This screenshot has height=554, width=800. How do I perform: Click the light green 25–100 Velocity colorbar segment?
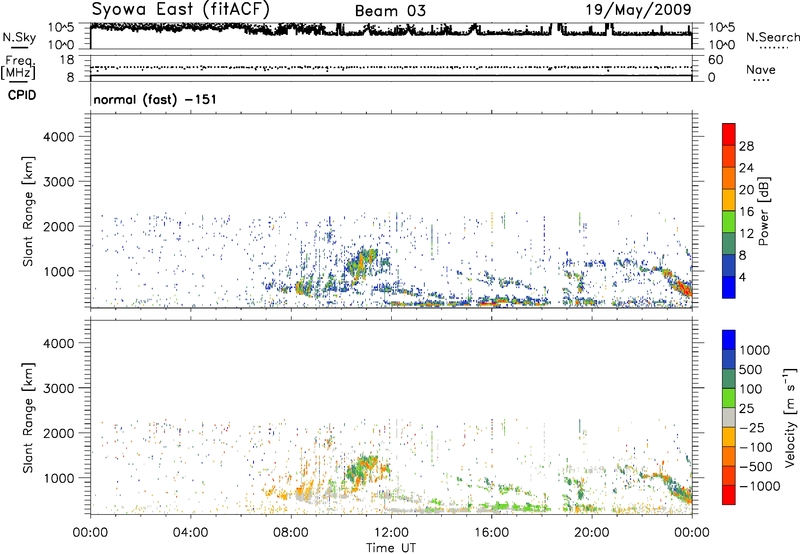point(729,398)
